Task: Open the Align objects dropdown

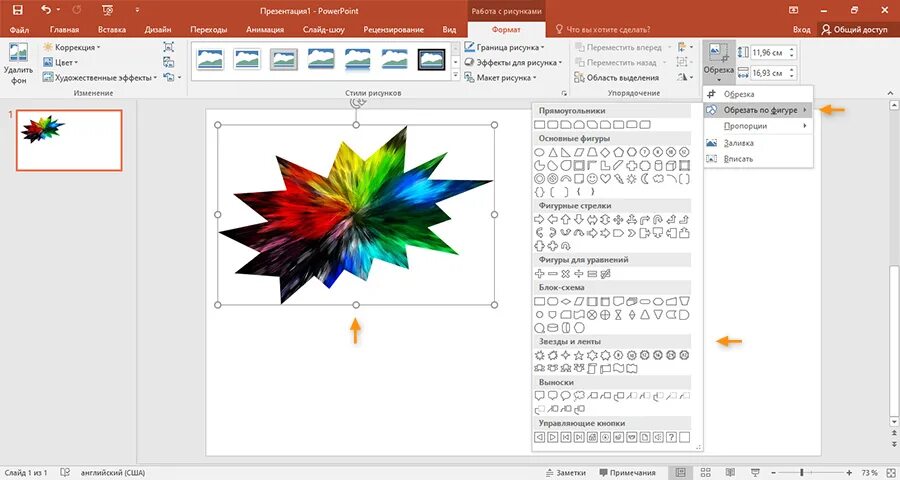Action: tap(685, 47)
